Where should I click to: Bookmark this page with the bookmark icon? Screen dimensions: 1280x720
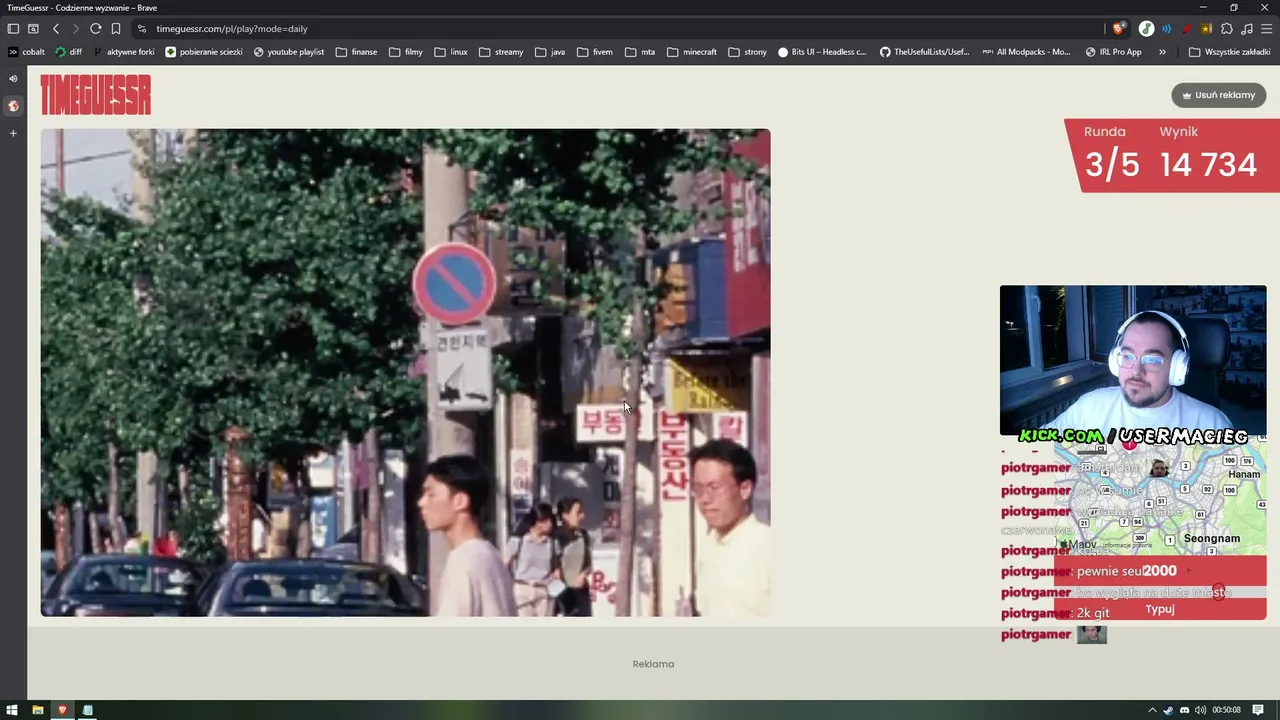point(116,29)
